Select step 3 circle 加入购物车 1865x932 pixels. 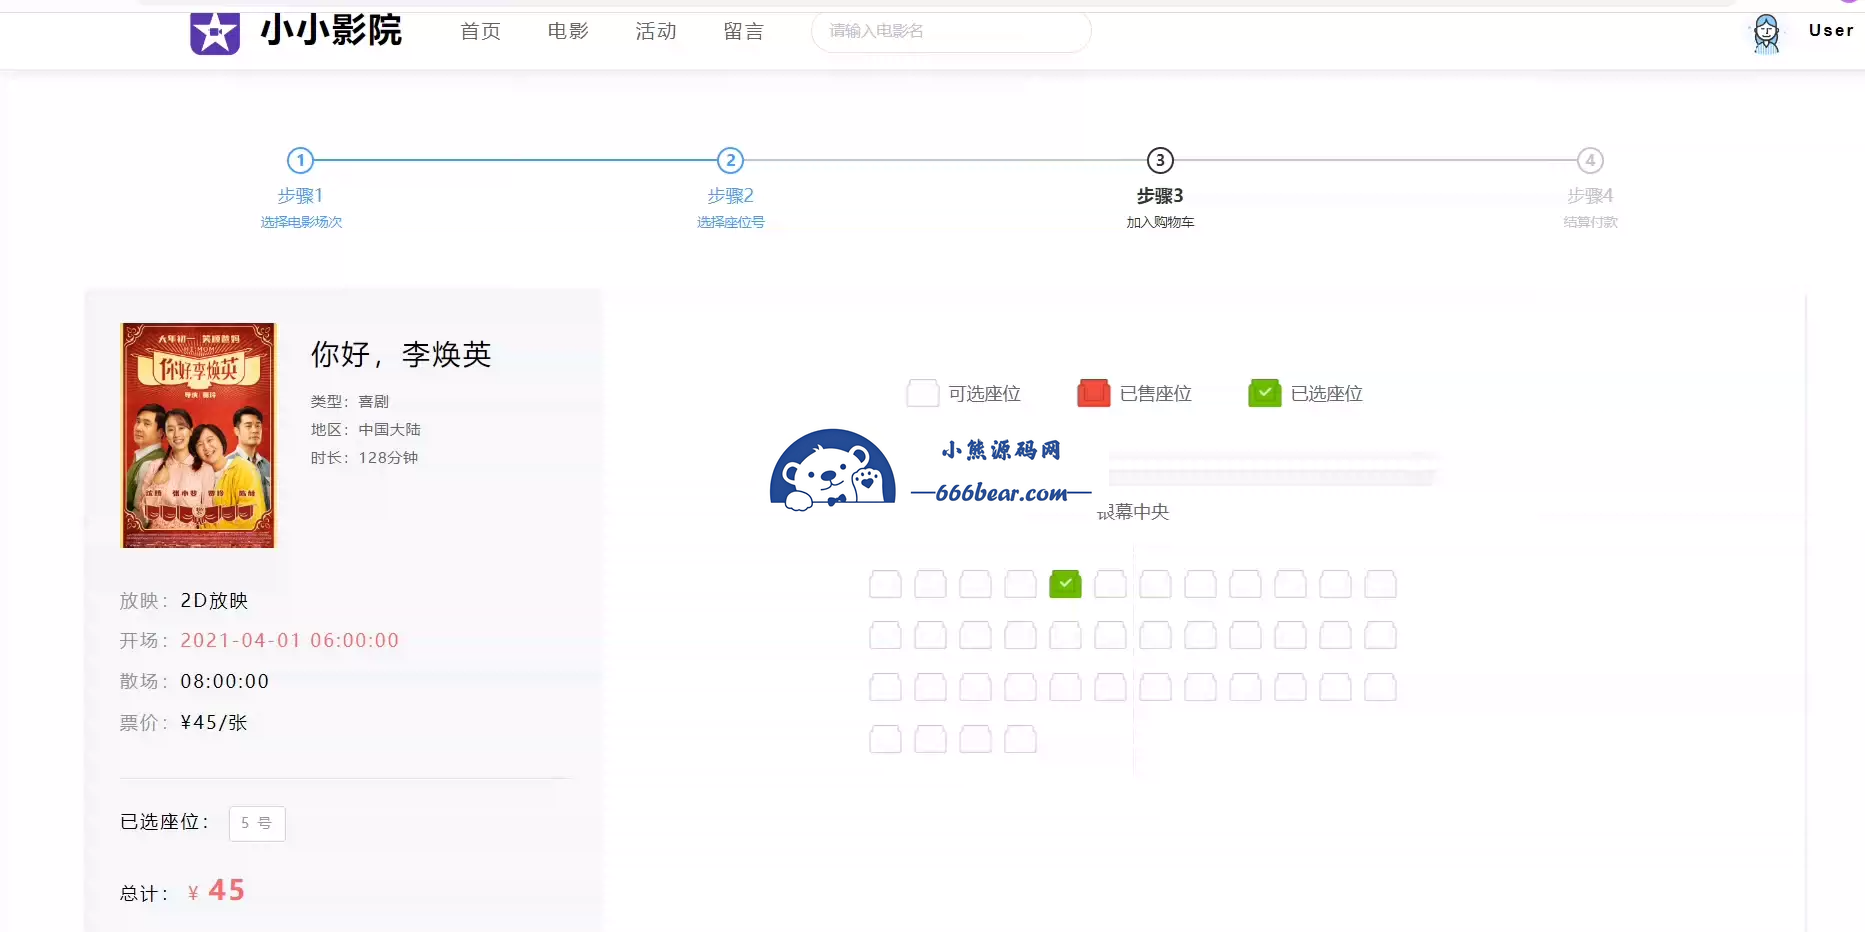[x=1160, y=160]
